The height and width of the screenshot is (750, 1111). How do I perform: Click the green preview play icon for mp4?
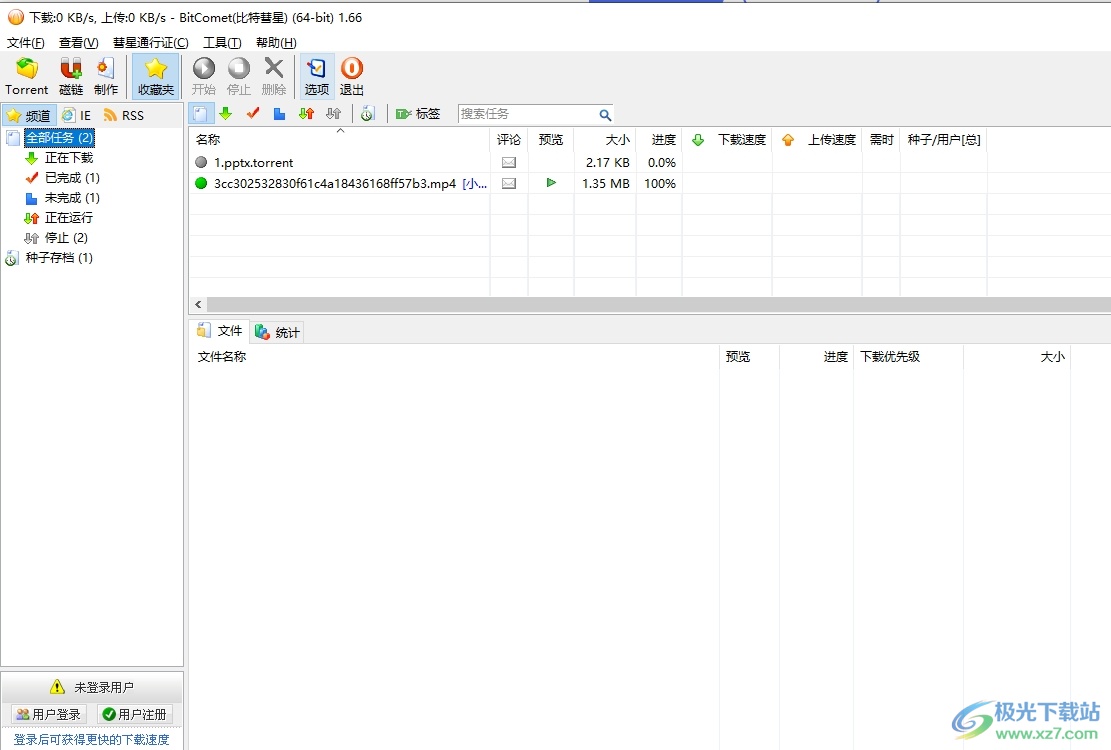pos(551,183)
